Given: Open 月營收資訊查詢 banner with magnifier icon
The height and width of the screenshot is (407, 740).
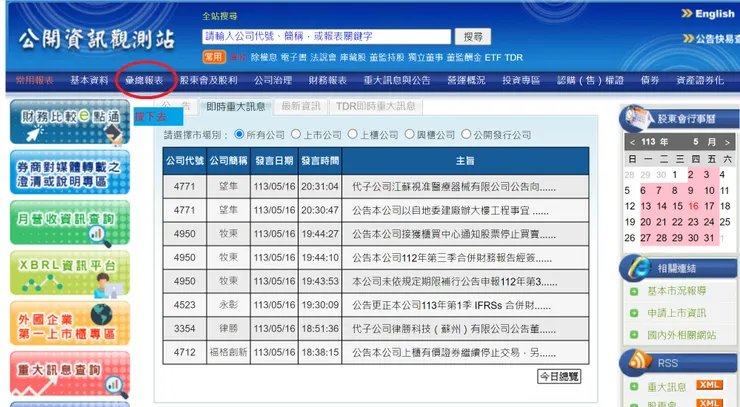Looking at the screenshot, I should point(69,222).
